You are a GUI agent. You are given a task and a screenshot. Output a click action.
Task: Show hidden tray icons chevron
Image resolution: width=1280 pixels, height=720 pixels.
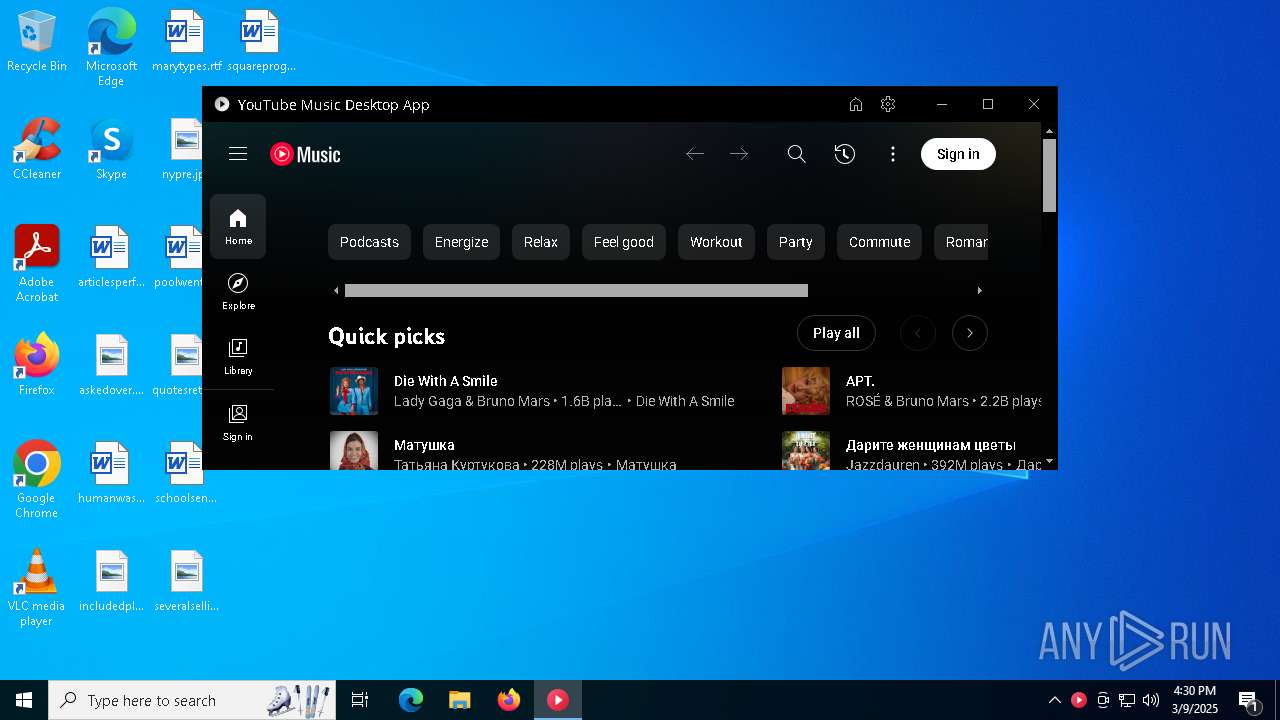pyautogui.click(x=1054, y=700)
